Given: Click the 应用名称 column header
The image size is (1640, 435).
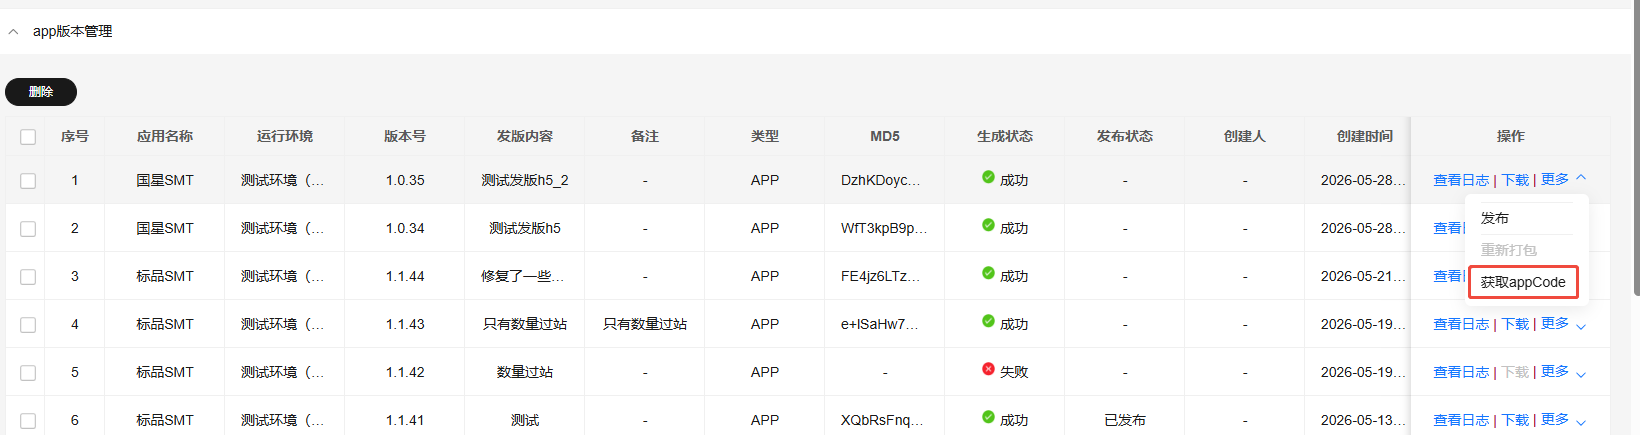Looking at the screenshot, I should pyautogui.click(x=165, y=136).
